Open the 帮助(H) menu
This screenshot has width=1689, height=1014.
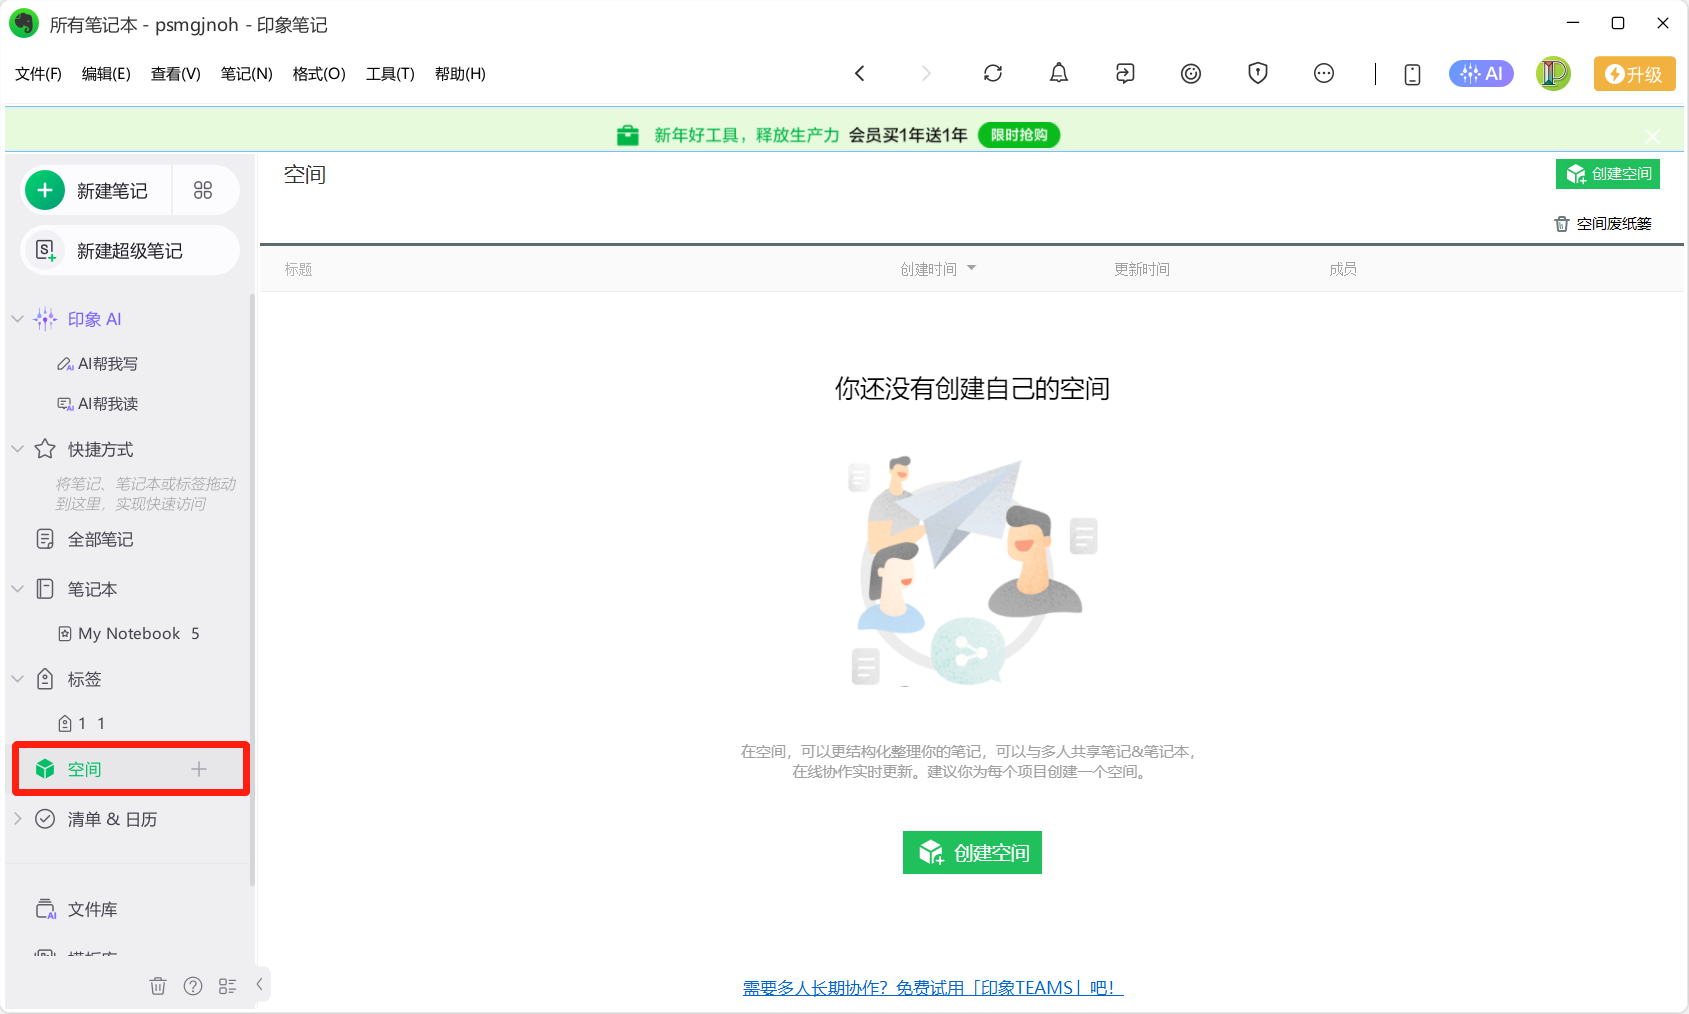[x=460, y=74]
